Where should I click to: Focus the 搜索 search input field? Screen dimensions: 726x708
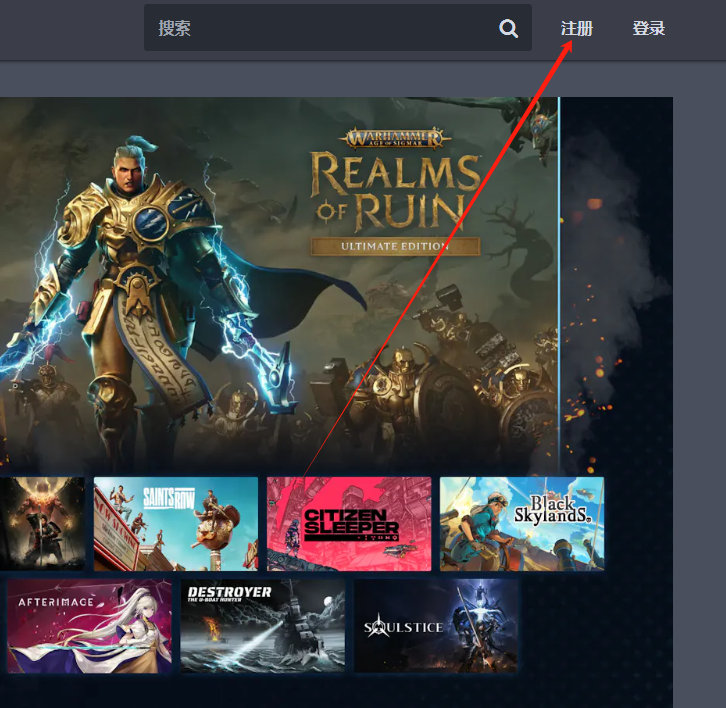[338, 28]
